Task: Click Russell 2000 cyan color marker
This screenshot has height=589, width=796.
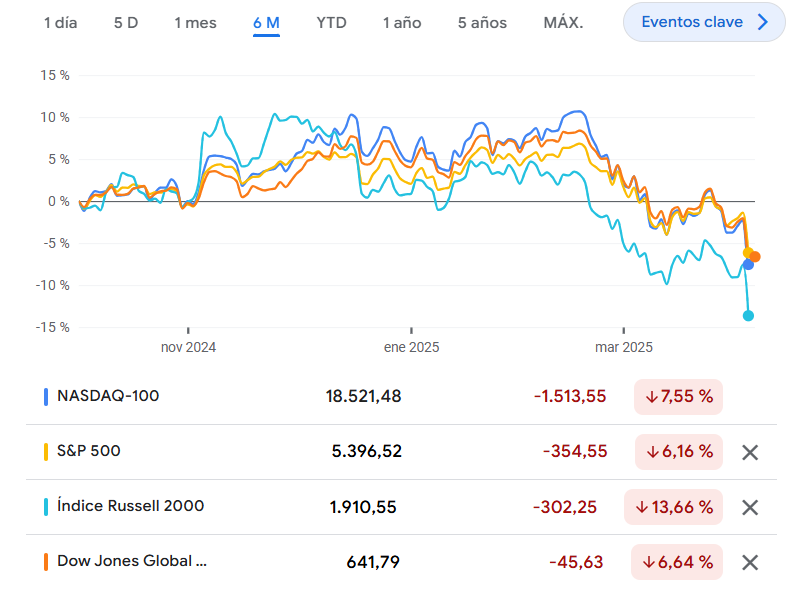Action: [x=46, y=507]
